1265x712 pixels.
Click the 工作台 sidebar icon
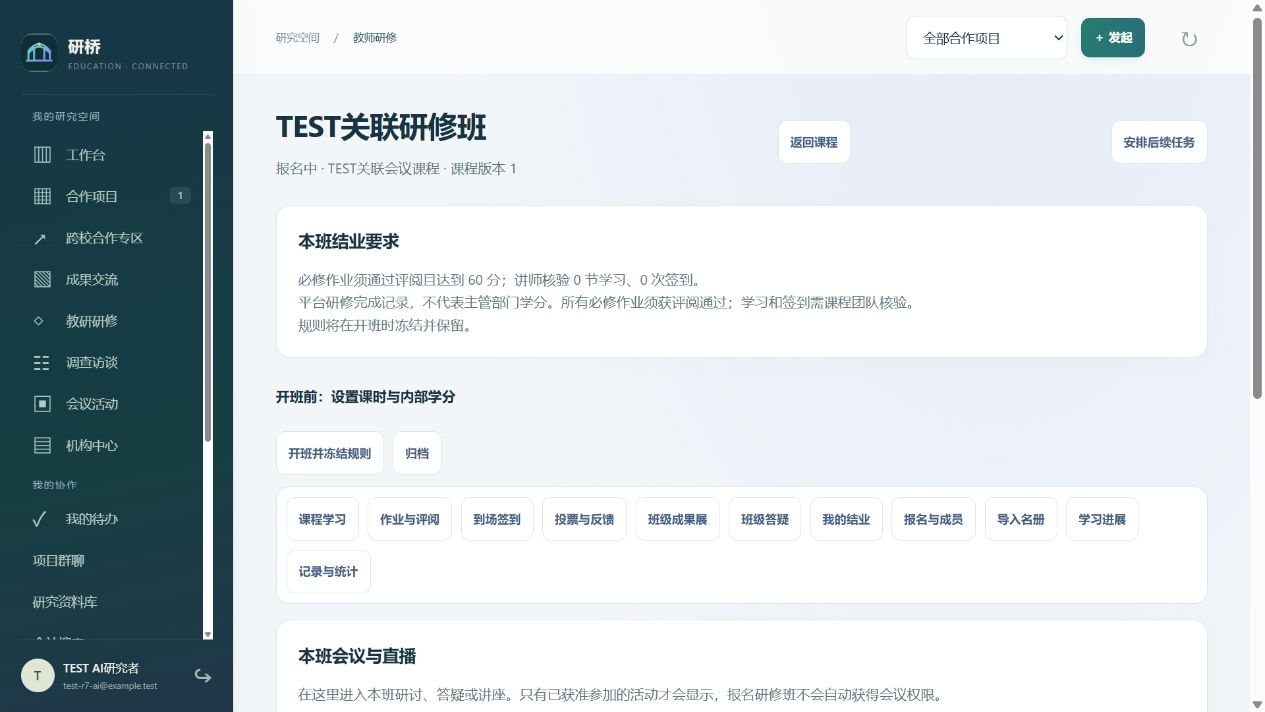click(42, 155)
